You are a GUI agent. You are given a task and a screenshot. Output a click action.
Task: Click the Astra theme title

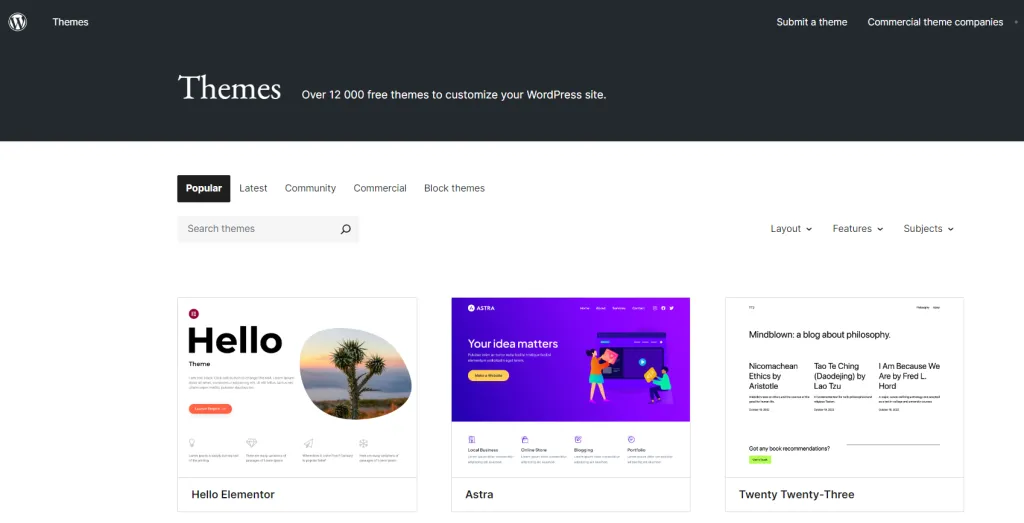479,494
